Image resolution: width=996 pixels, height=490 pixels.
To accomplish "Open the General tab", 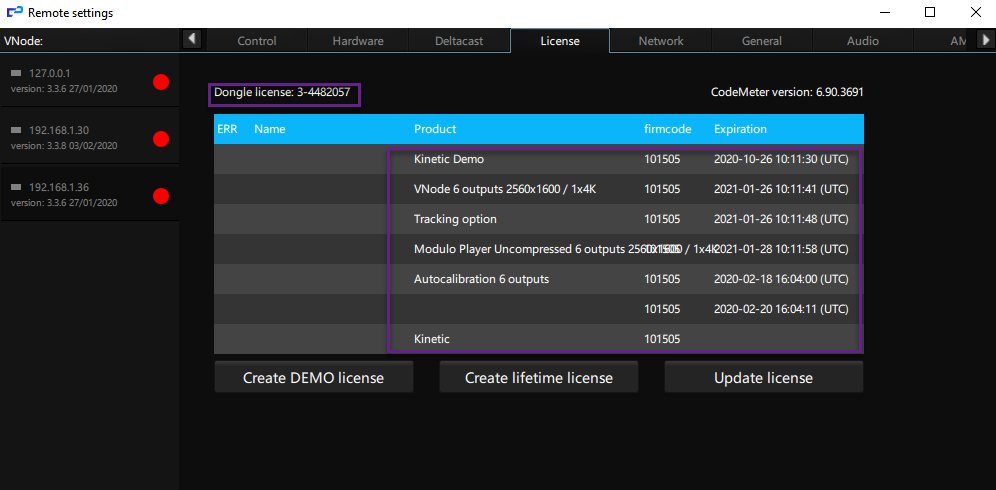I will pos(762,41).
